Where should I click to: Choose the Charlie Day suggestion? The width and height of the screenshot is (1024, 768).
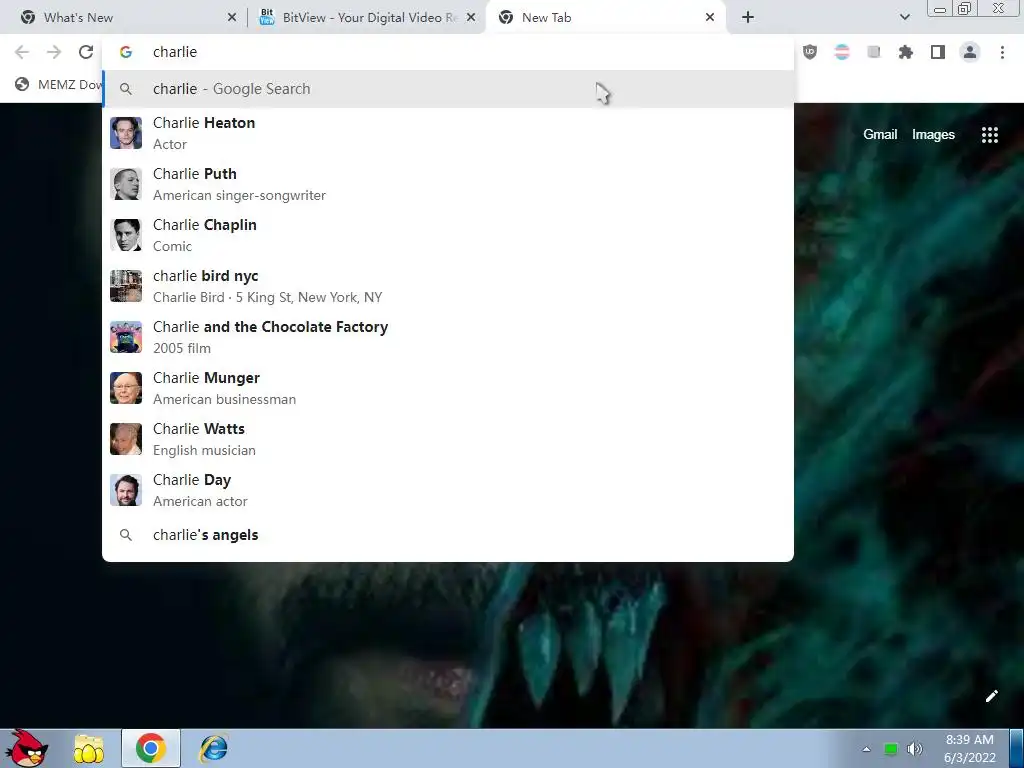(x=448, y=490)
